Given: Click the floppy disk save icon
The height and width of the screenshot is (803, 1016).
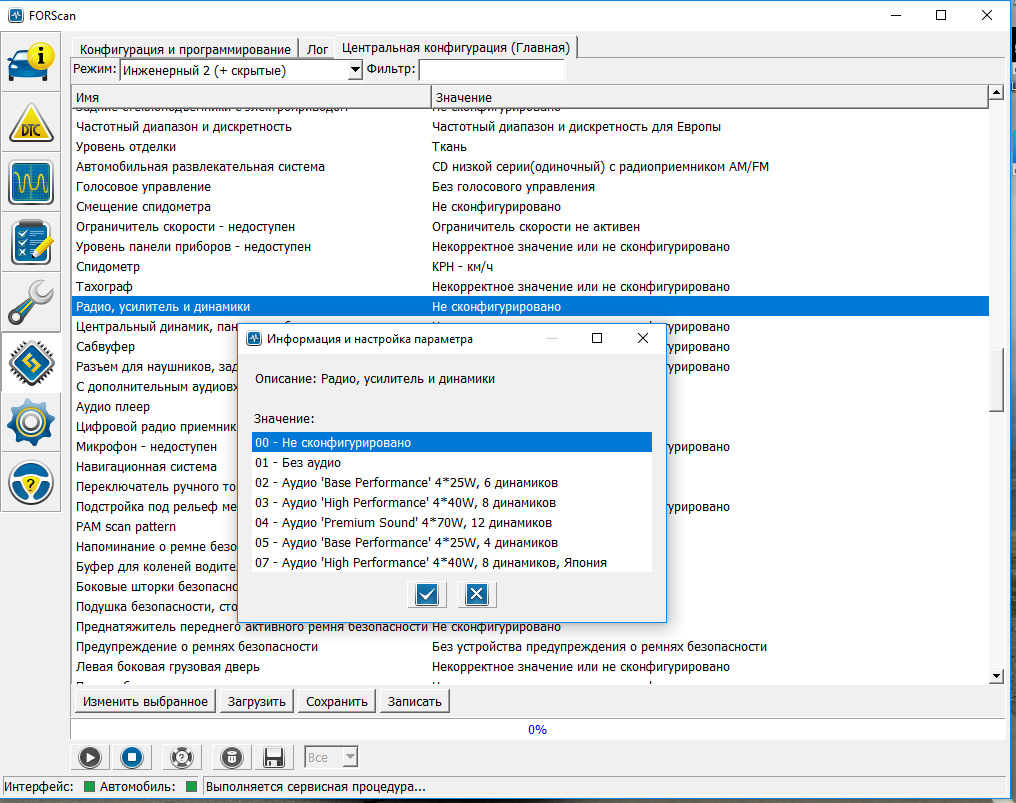Looking at the screenshot, I should click(x=273, y=757).
